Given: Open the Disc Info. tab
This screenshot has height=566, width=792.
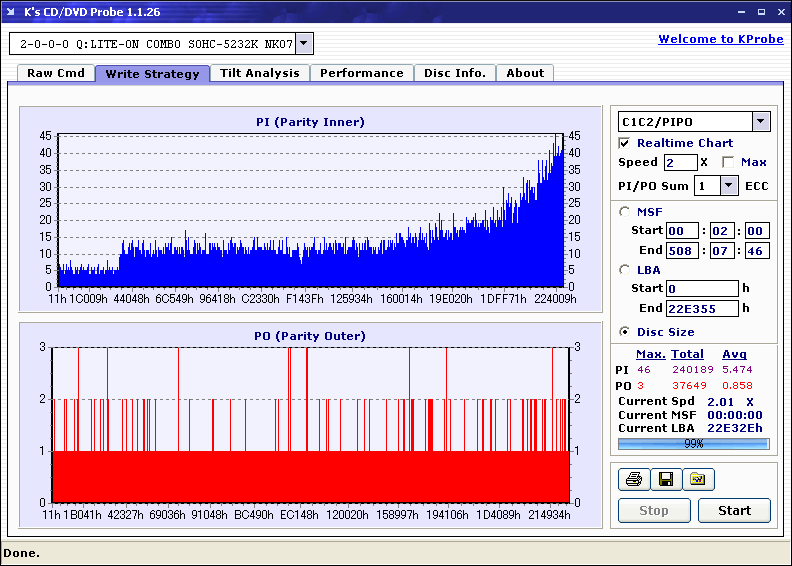Looking at the screenshot, I should [x=455, y=73].
